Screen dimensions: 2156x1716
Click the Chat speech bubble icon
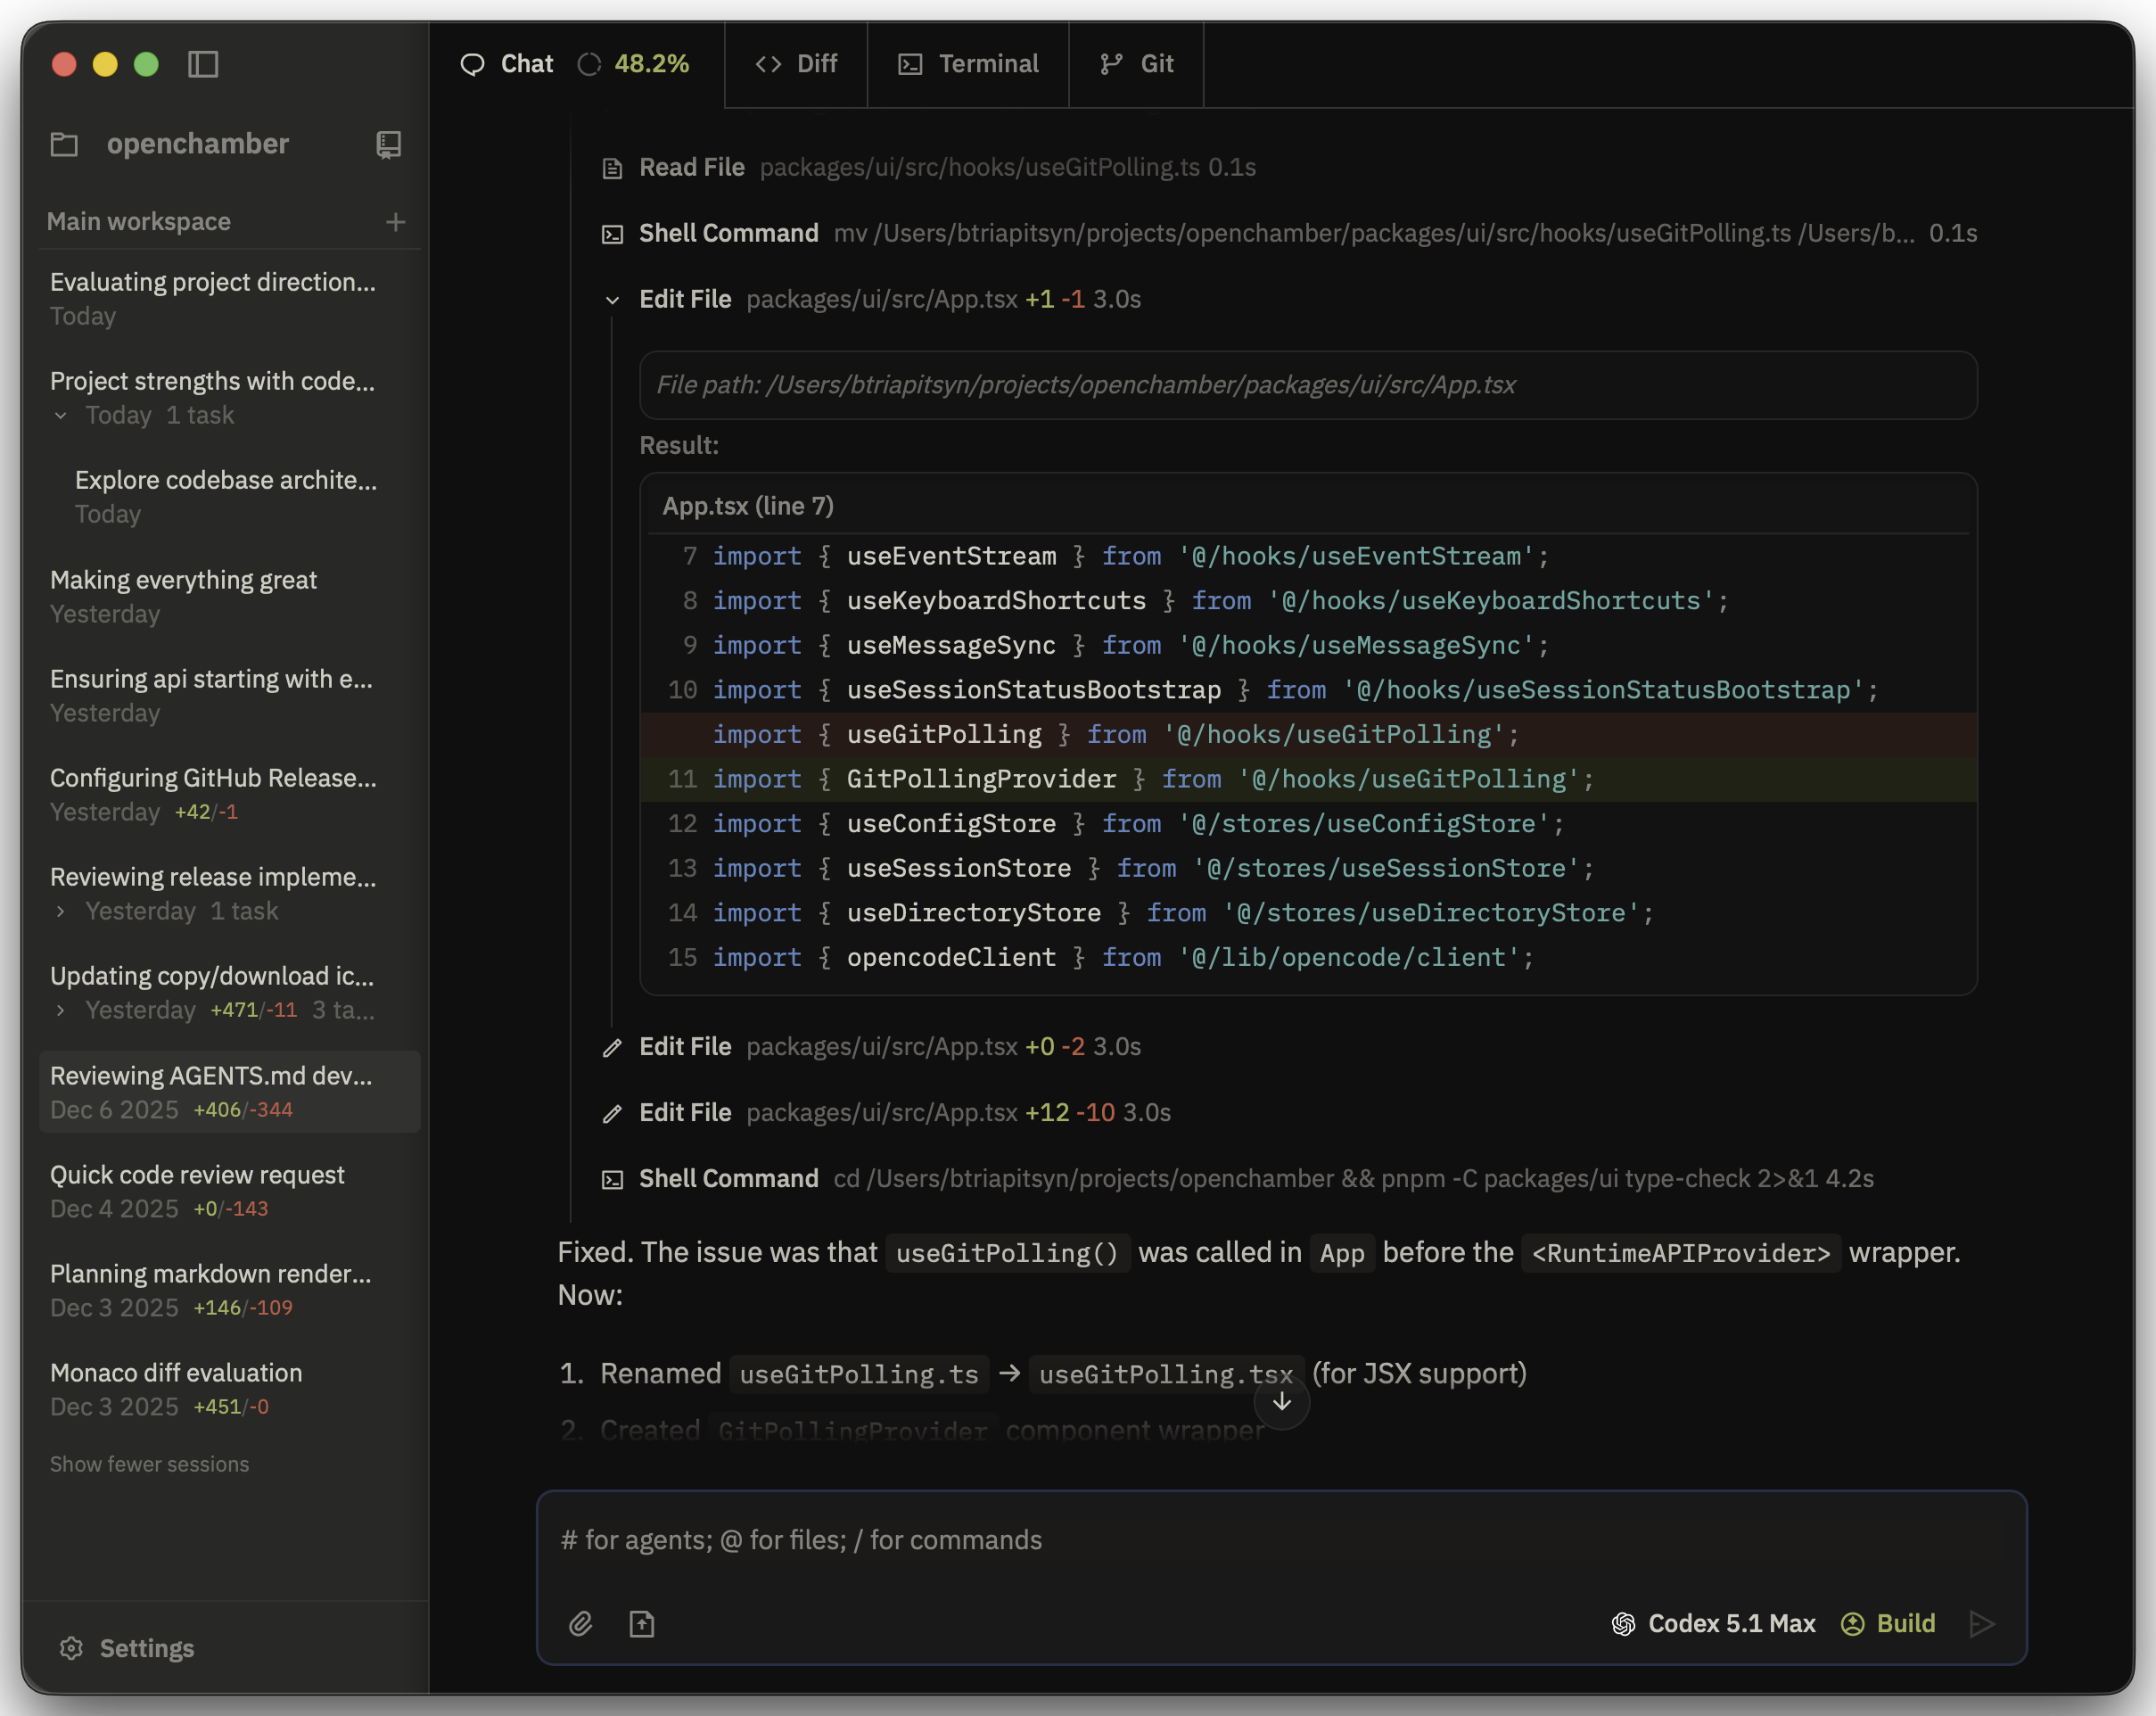click(472, 64)
